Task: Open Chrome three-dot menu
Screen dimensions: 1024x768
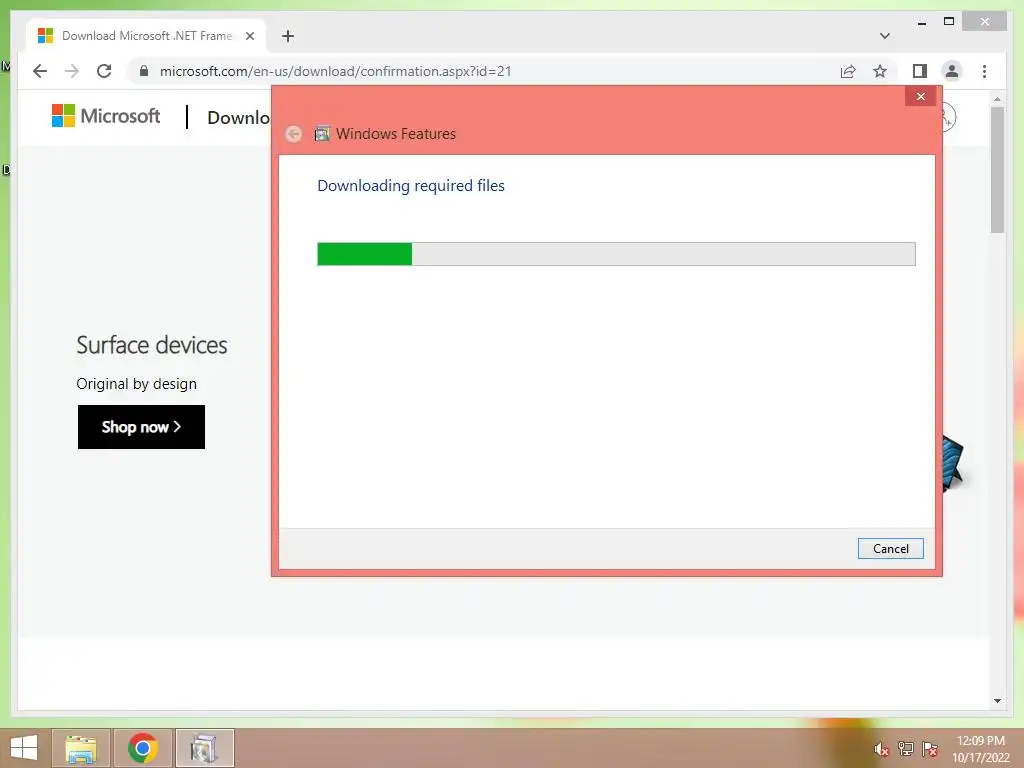Action: pyautogui.click(x=984, y=71)
